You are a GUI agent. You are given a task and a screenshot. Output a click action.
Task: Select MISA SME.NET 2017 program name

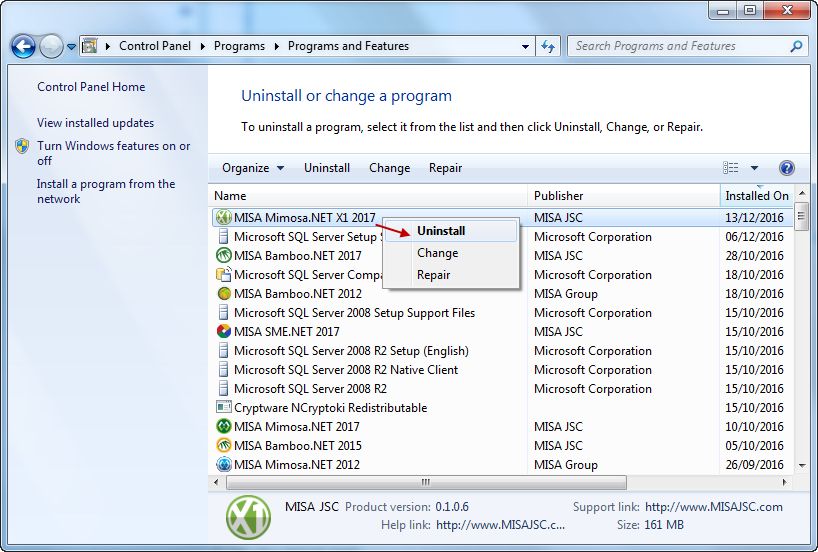point(287,332)
